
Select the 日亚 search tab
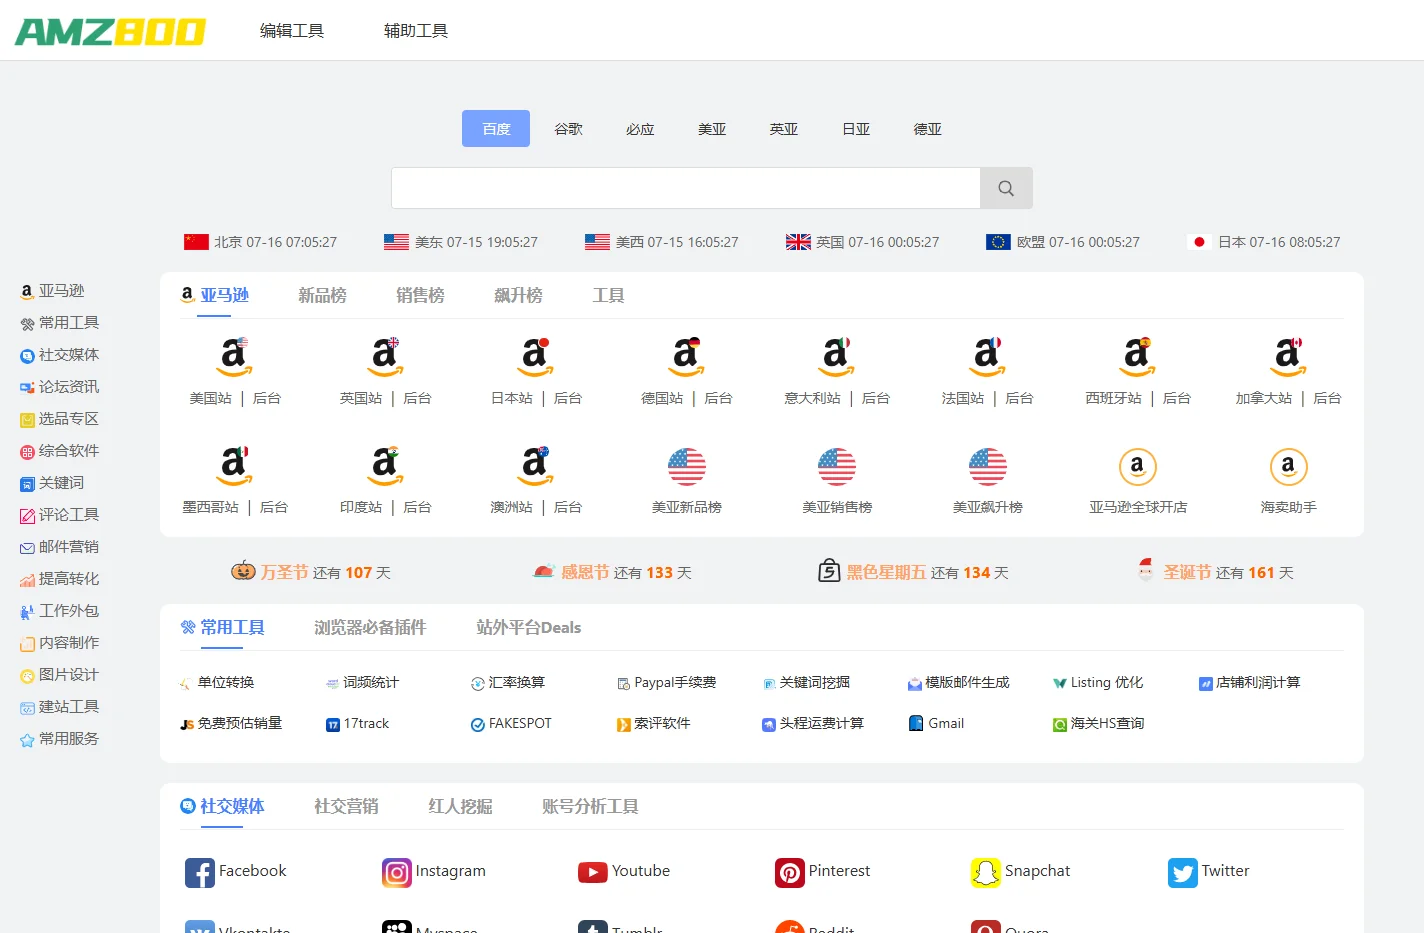point(856,129)
